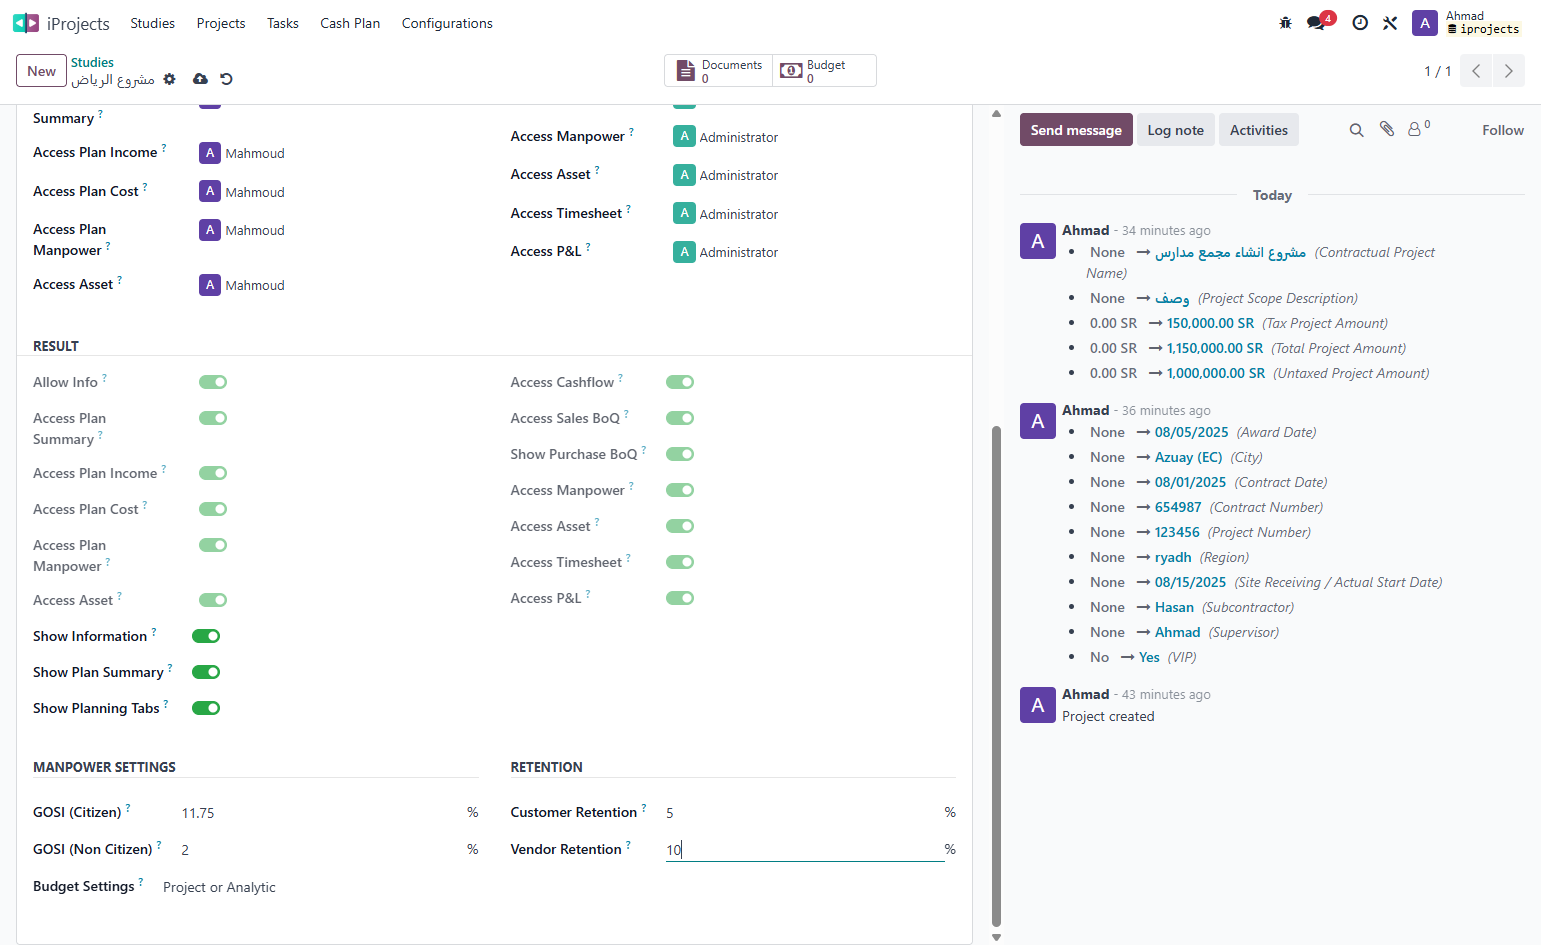Open the Tasks menu
Screen dimensions: 1541x945
tap(283, 23)
